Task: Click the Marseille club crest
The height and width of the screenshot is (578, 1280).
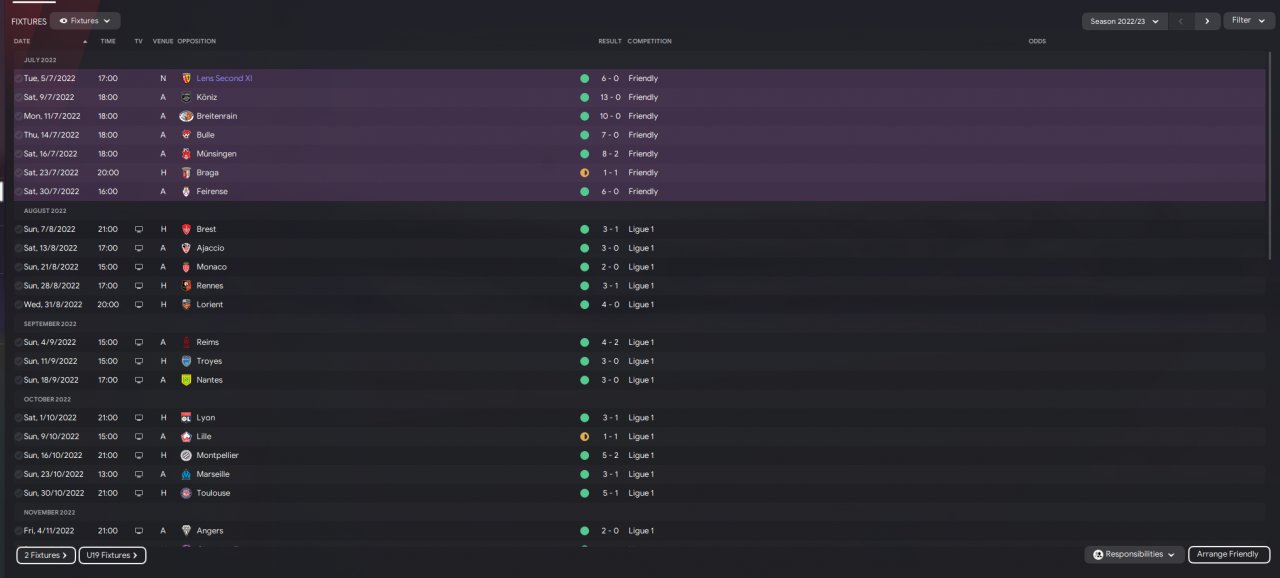Action: 186,474
